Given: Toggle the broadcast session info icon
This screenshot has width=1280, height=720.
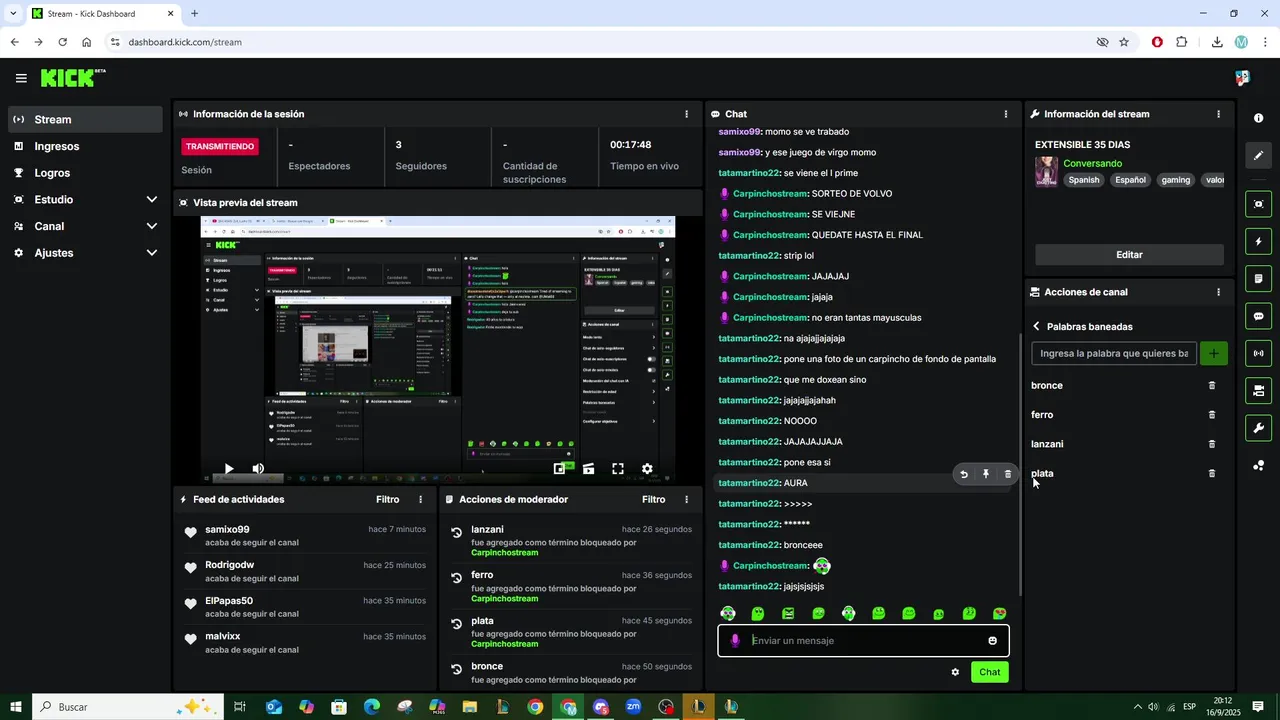Looking at the screenshot, I should pyautogui.click(x=1258, y=353).
